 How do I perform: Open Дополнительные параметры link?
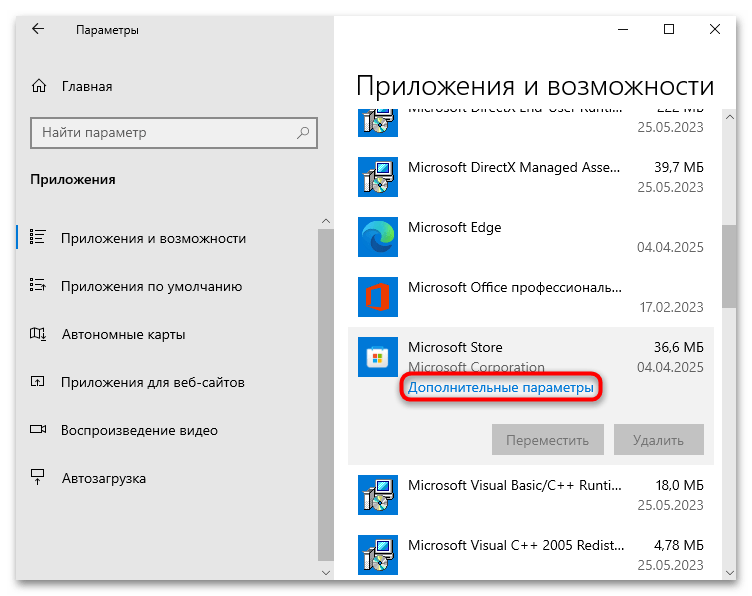(x=500, y=387)
